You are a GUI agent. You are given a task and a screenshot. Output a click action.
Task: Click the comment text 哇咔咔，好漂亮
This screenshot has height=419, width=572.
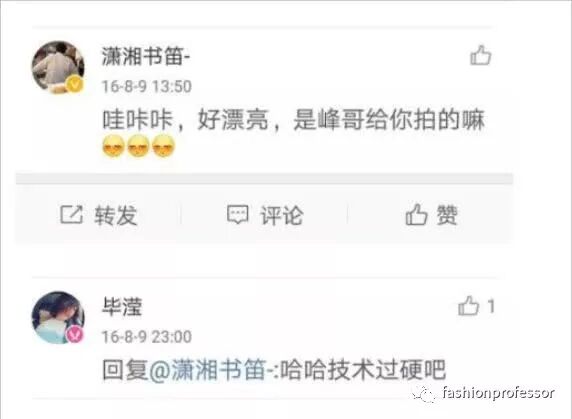click(x=186, y=119)
